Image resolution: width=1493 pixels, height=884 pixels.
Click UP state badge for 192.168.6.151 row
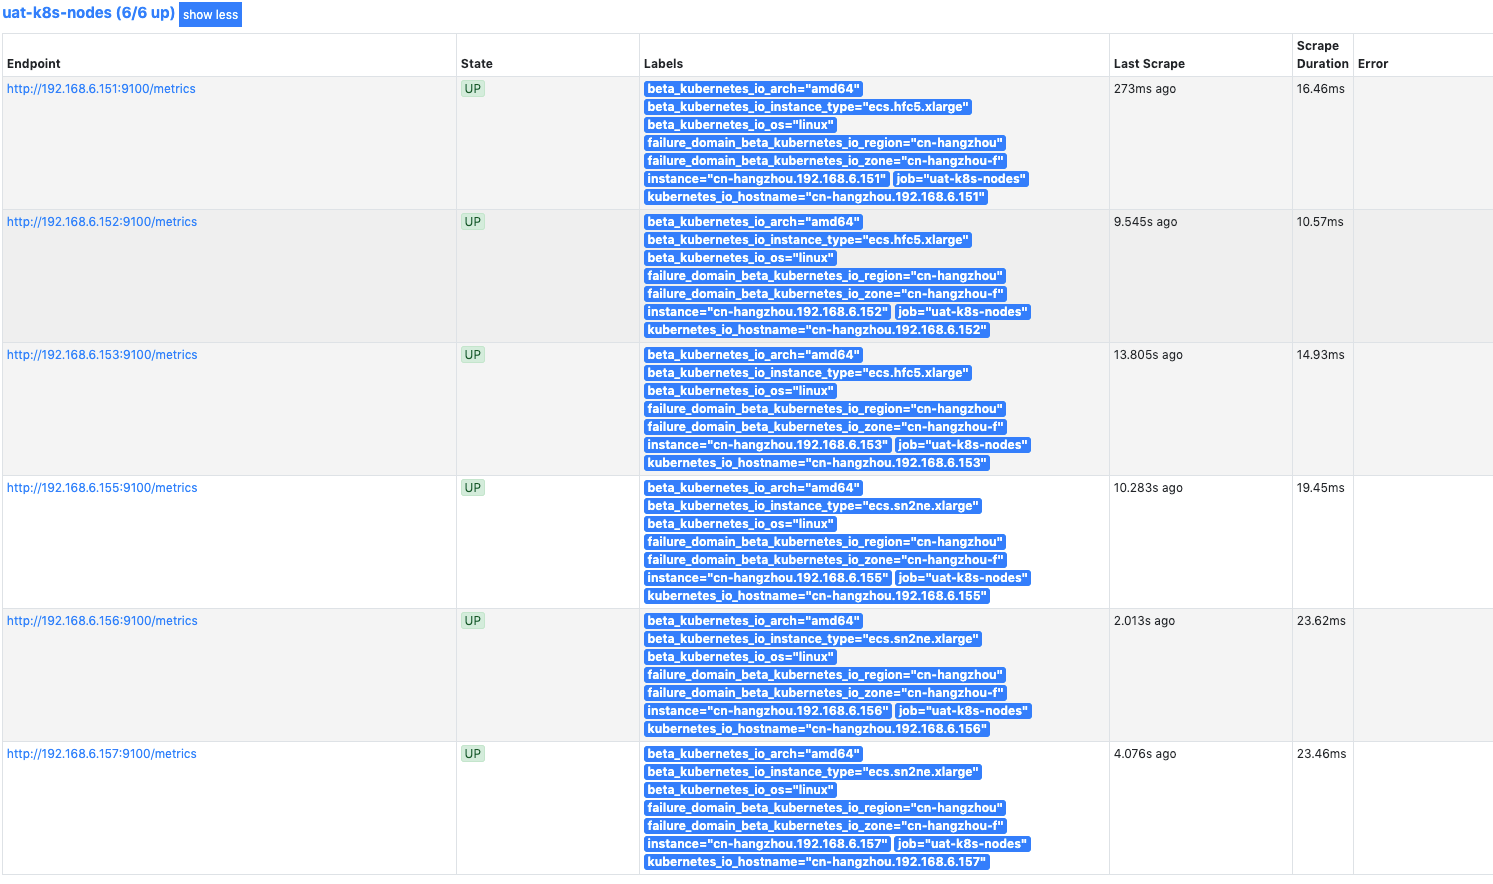[473, 89]
